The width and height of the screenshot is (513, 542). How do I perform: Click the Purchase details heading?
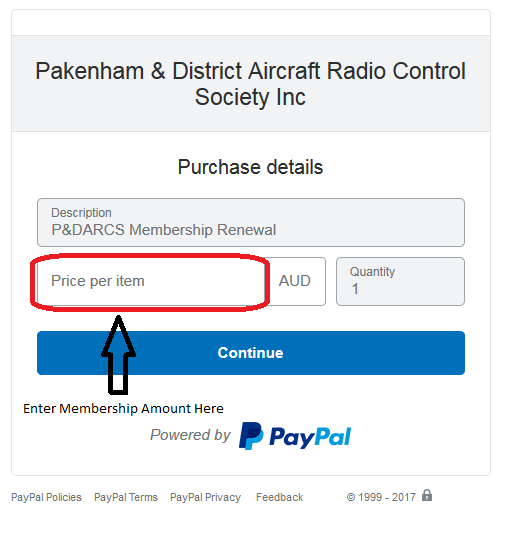coord(250,167)
